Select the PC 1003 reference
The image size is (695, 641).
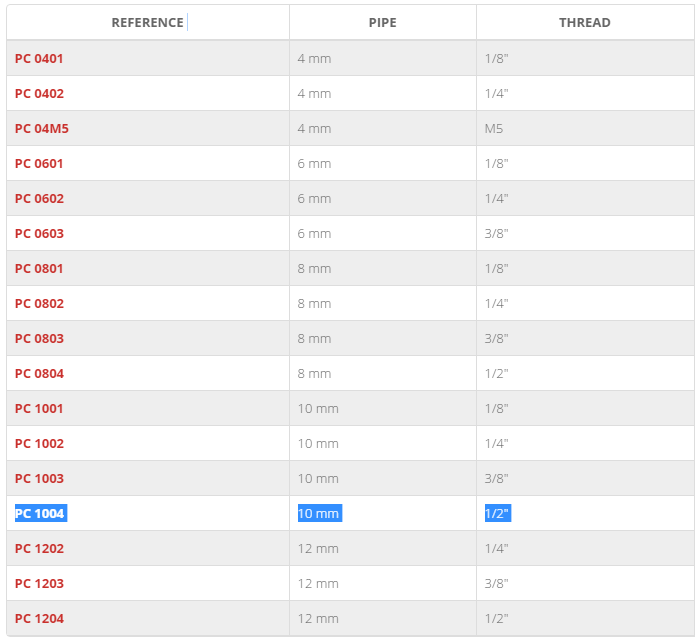click(x=39, y=479)
